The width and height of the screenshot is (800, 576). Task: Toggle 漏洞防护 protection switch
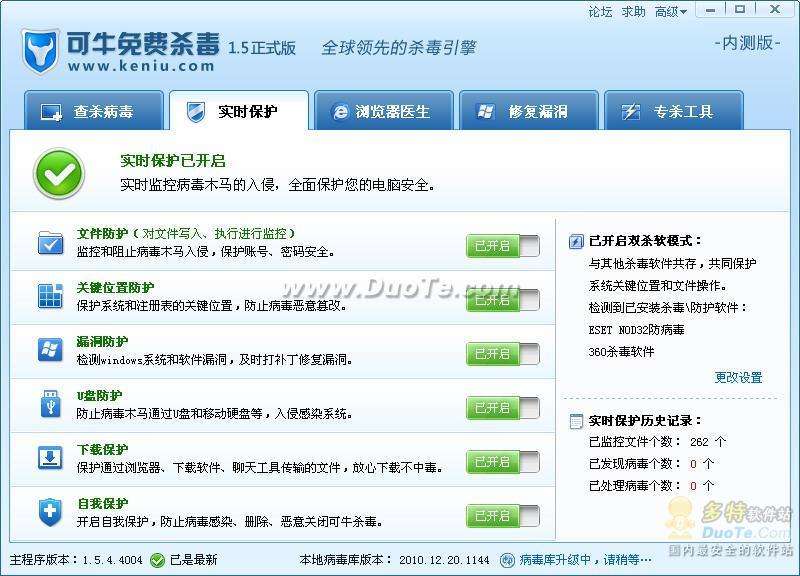(503, 354)
